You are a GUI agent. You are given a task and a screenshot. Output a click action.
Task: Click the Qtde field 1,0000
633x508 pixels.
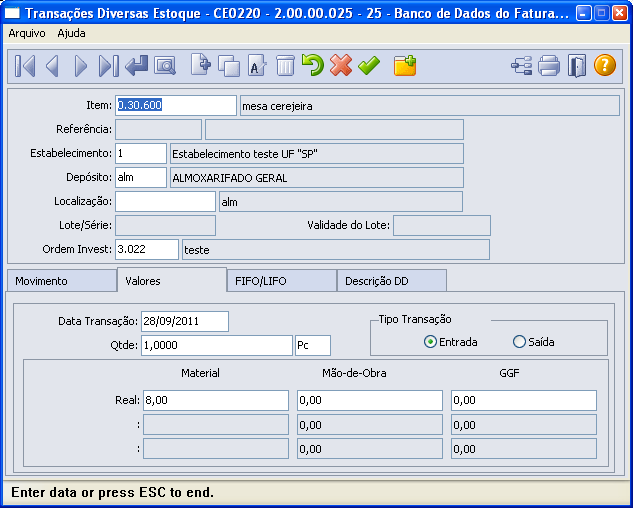point(217,345)
